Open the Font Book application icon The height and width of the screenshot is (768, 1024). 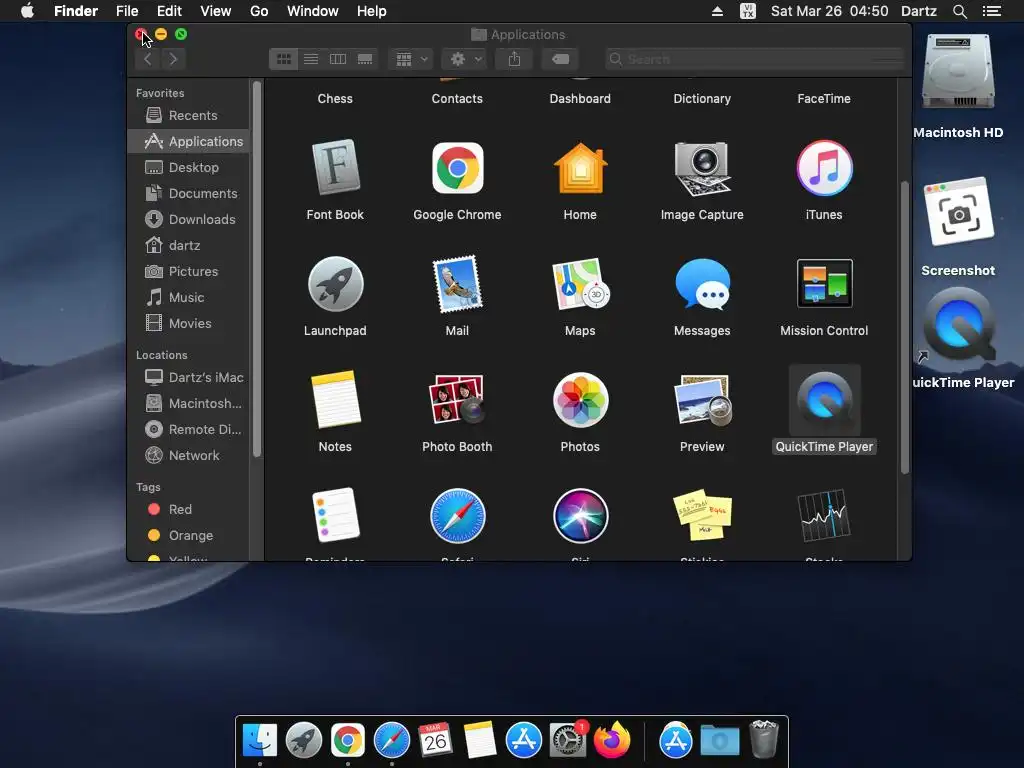tap(335, 168)
